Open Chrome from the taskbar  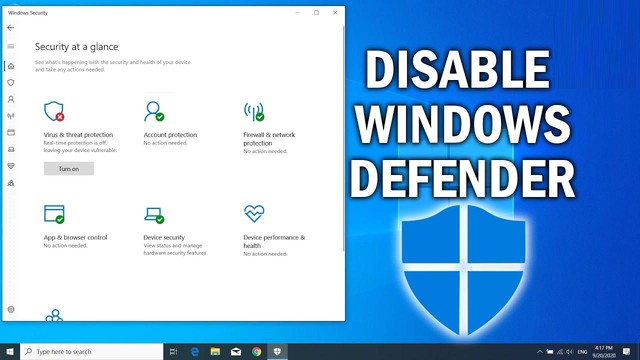[x=256, y=351]
